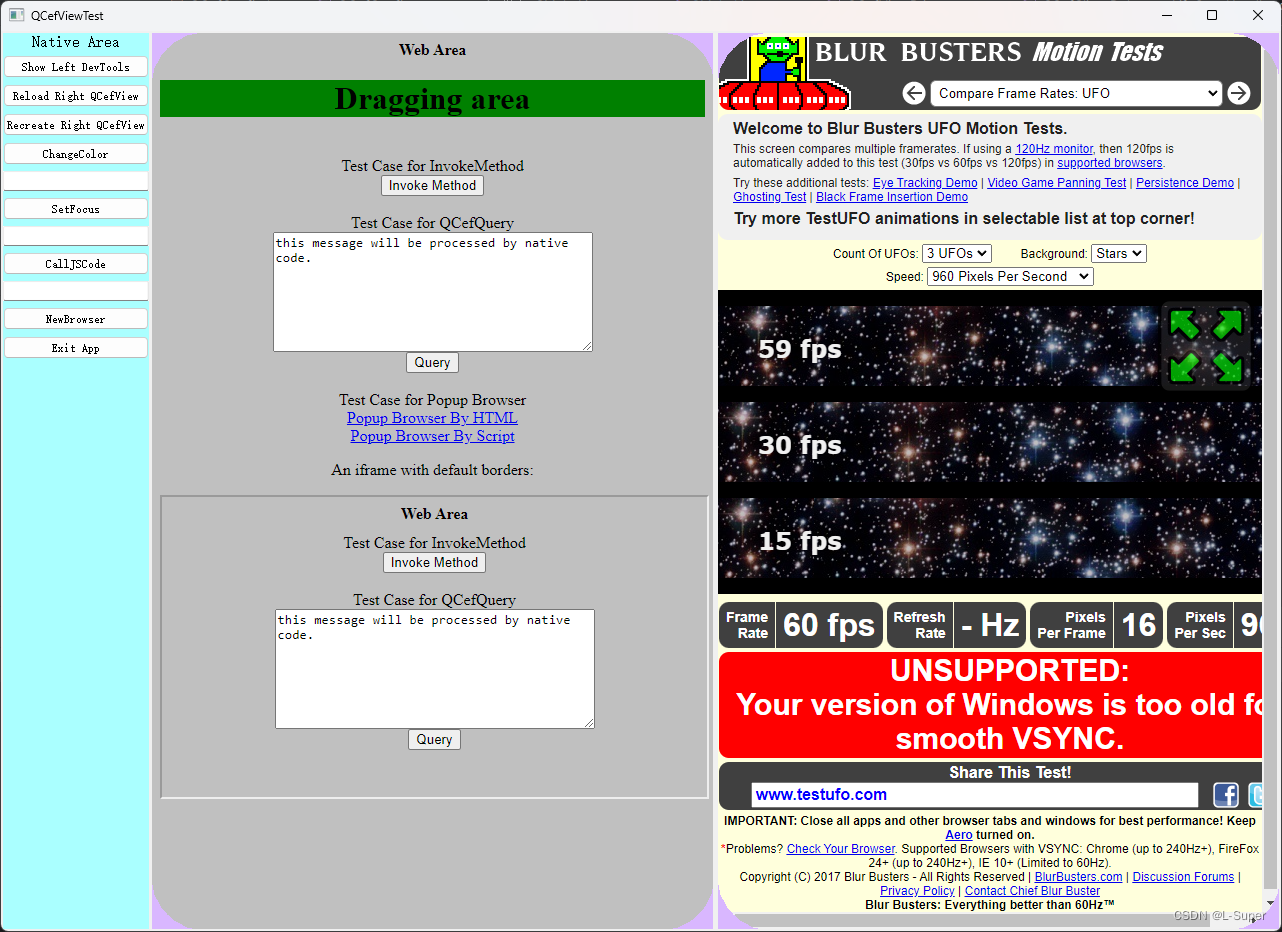
Task: Open the Privacy Policy link
Action: pos(917,891)
